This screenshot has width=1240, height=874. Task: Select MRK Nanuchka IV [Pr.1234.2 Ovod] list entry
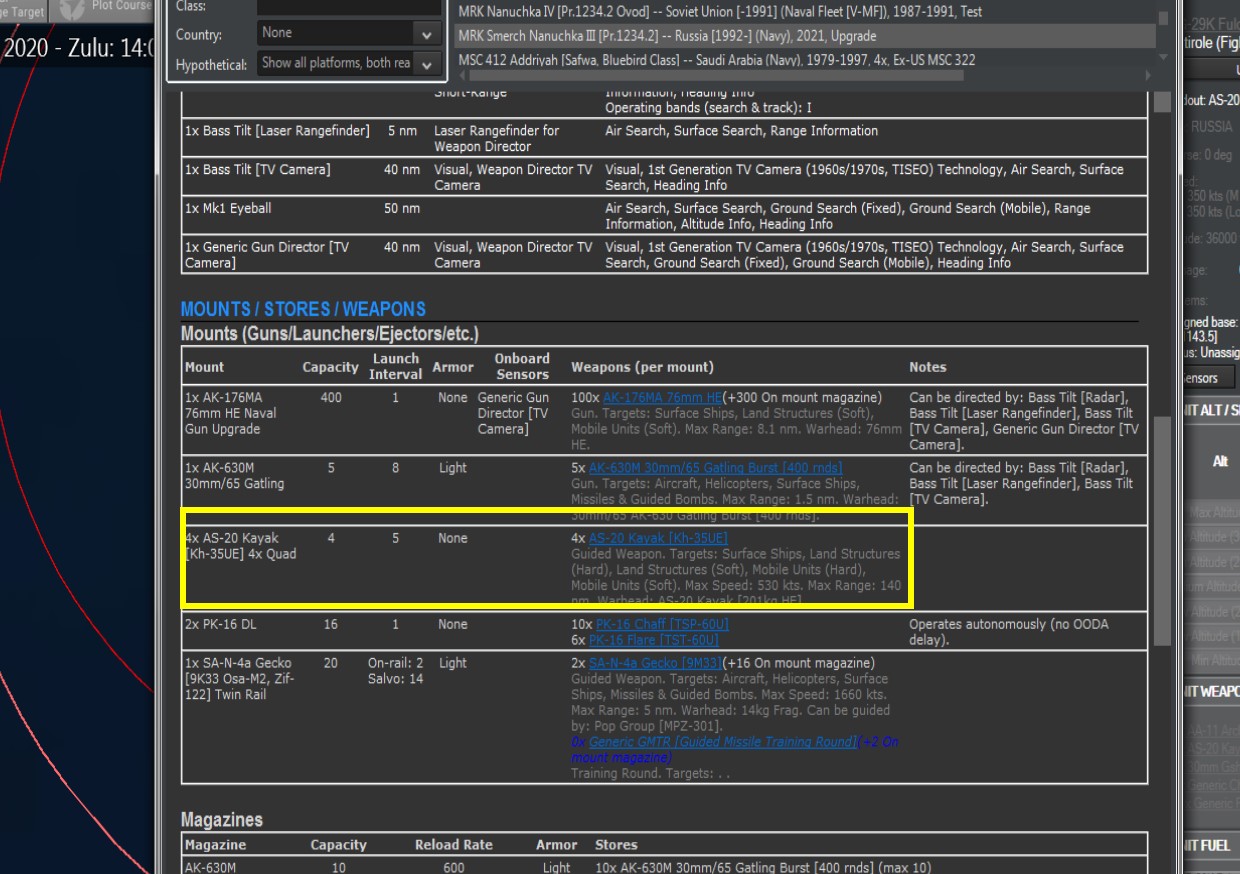pos(720,12)
